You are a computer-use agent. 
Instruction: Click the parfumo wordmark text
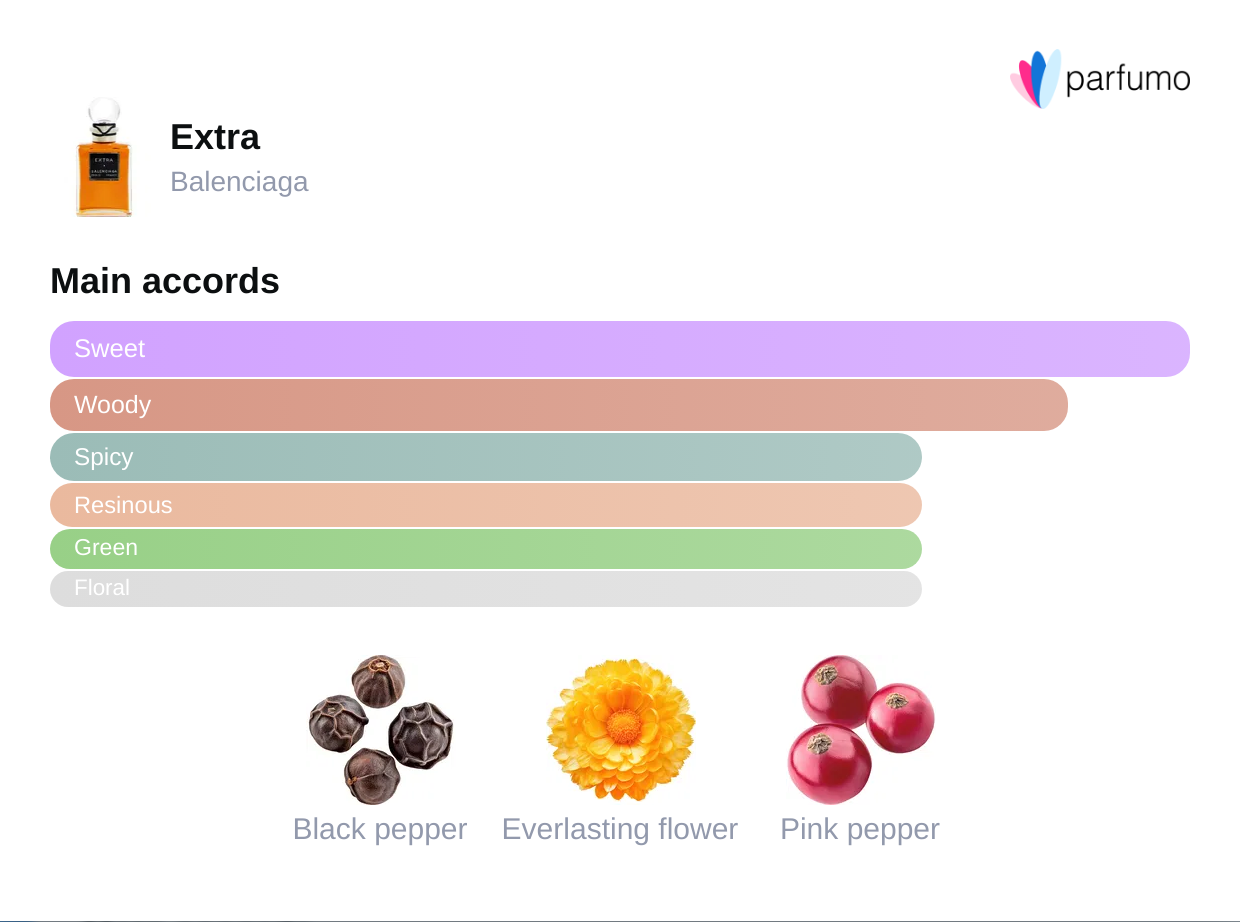pyautogui.click(x=1128, y=79)
